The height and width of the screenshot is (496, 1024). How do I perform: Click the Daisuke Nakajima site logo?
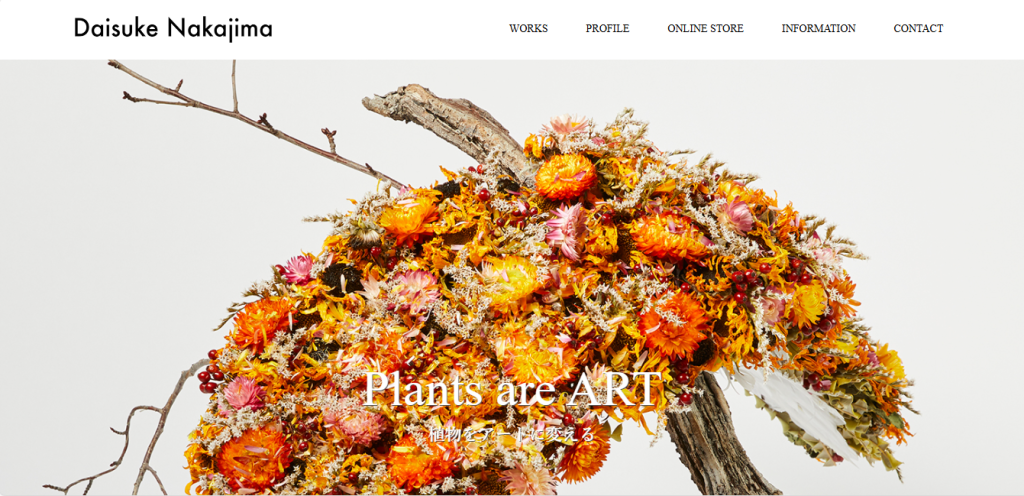click(173, 29)
